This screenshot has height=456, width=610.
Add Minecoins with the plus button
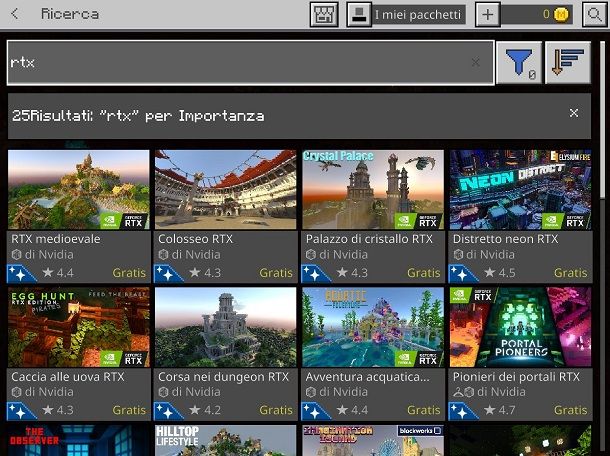click(488, 15)
